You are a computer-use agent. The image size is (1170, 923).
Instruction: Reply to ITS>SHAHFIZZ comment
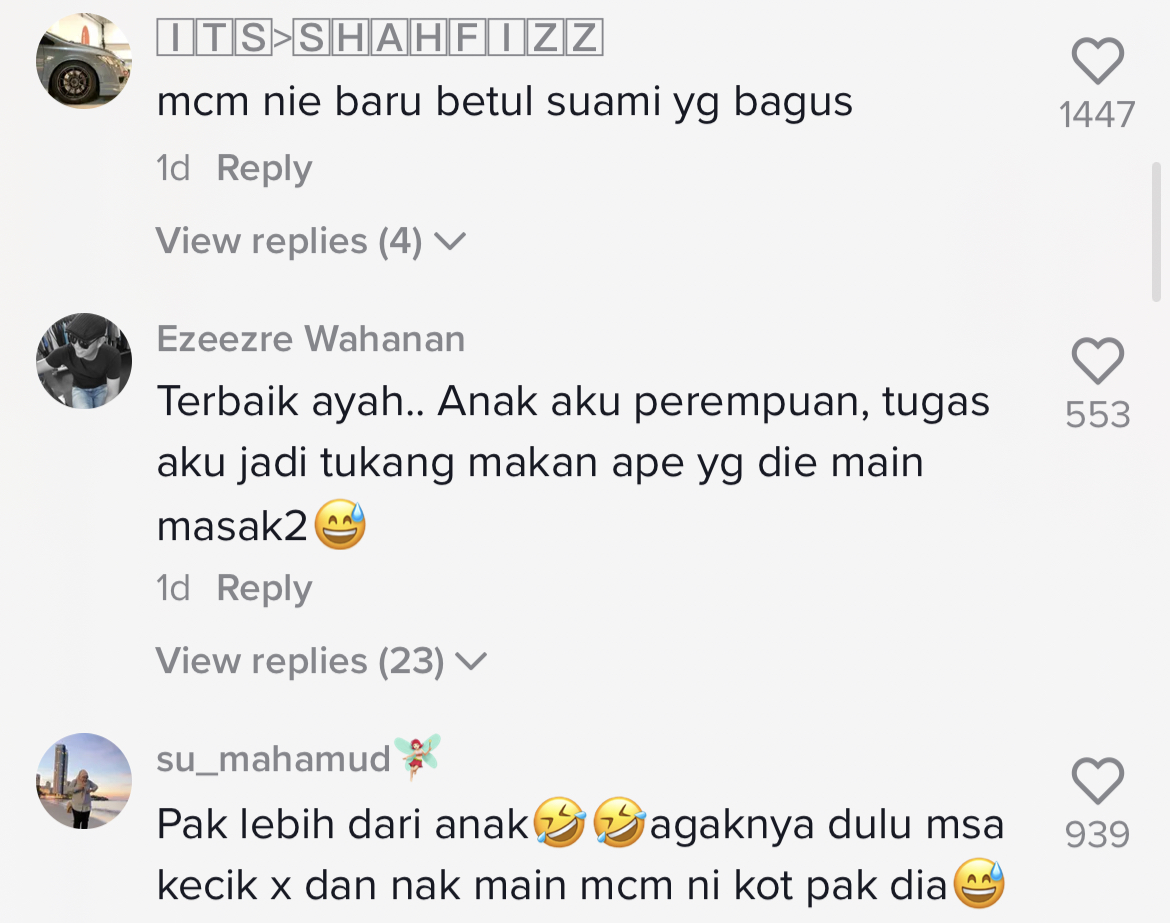click(264, 169)
